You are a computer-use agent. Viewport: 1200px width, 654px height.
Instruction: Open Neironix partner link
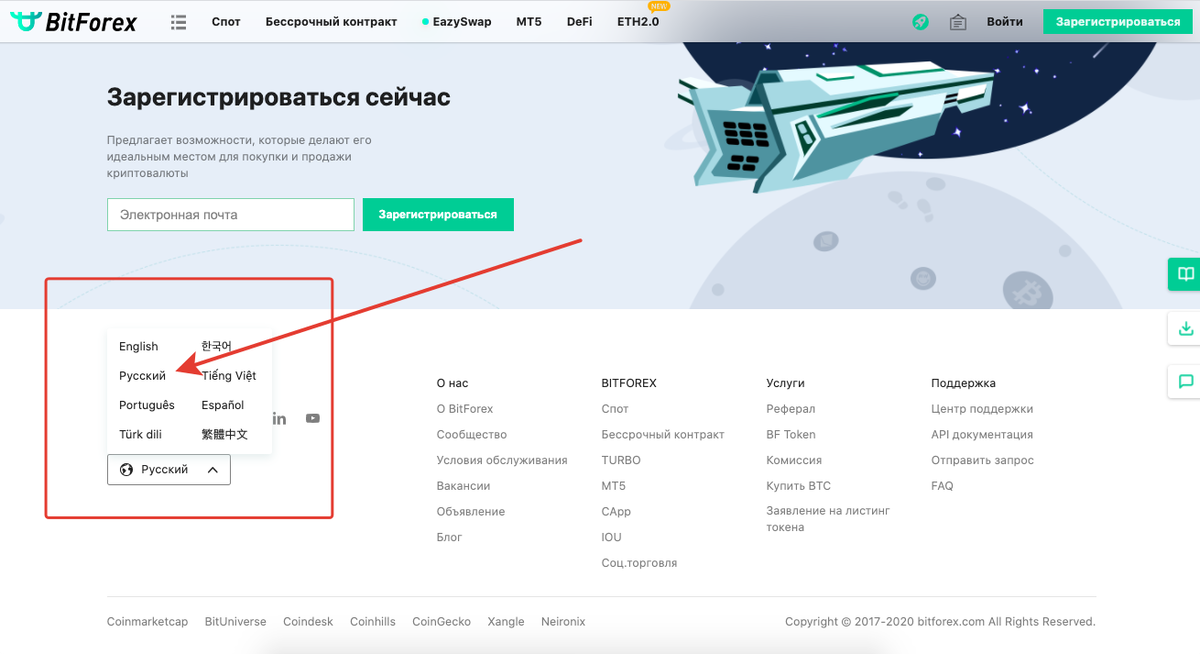pos(563,621)
